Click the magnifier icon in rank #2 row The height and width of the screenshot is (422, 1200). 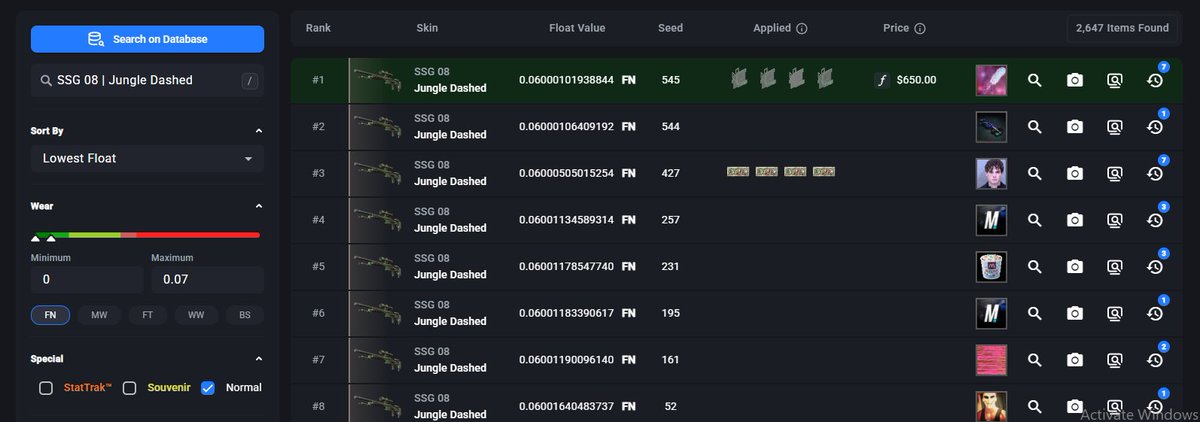(1035, 127)
